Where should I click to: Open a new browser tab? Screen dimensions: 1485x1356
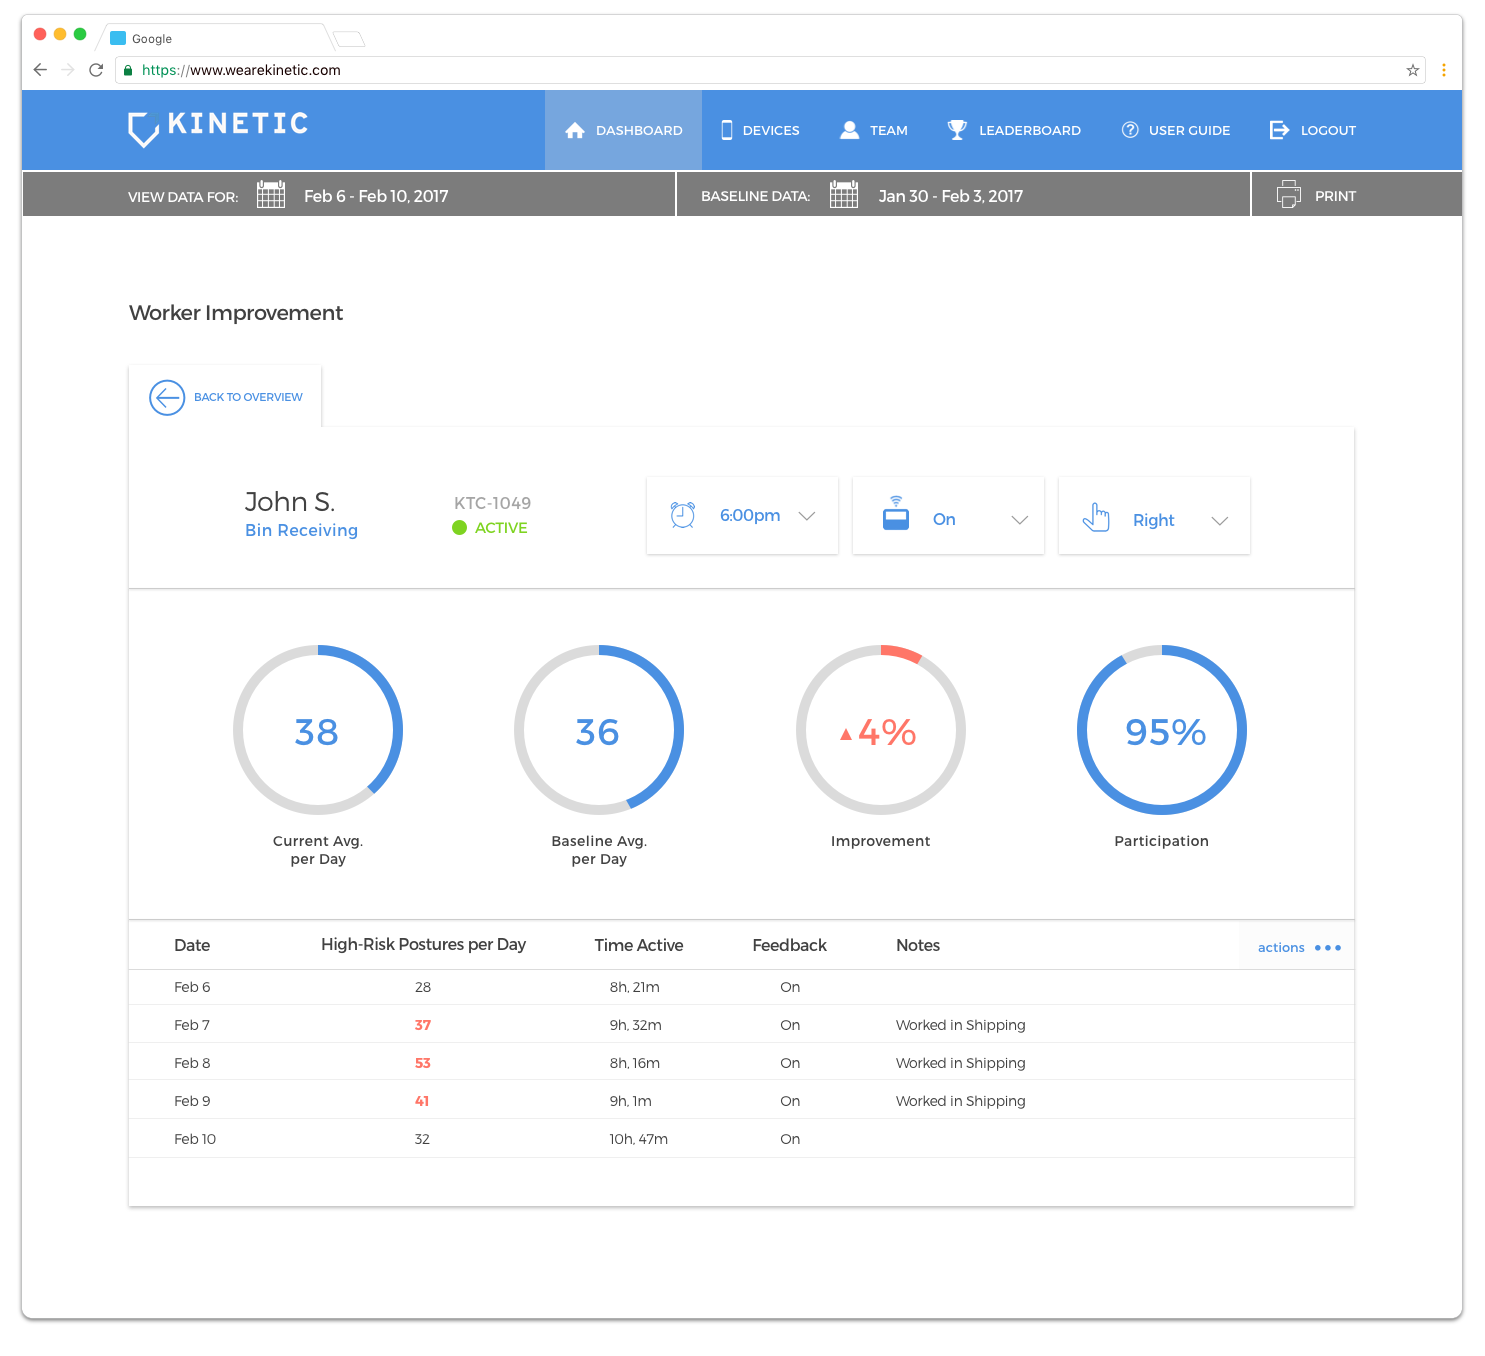pos(349,39)
